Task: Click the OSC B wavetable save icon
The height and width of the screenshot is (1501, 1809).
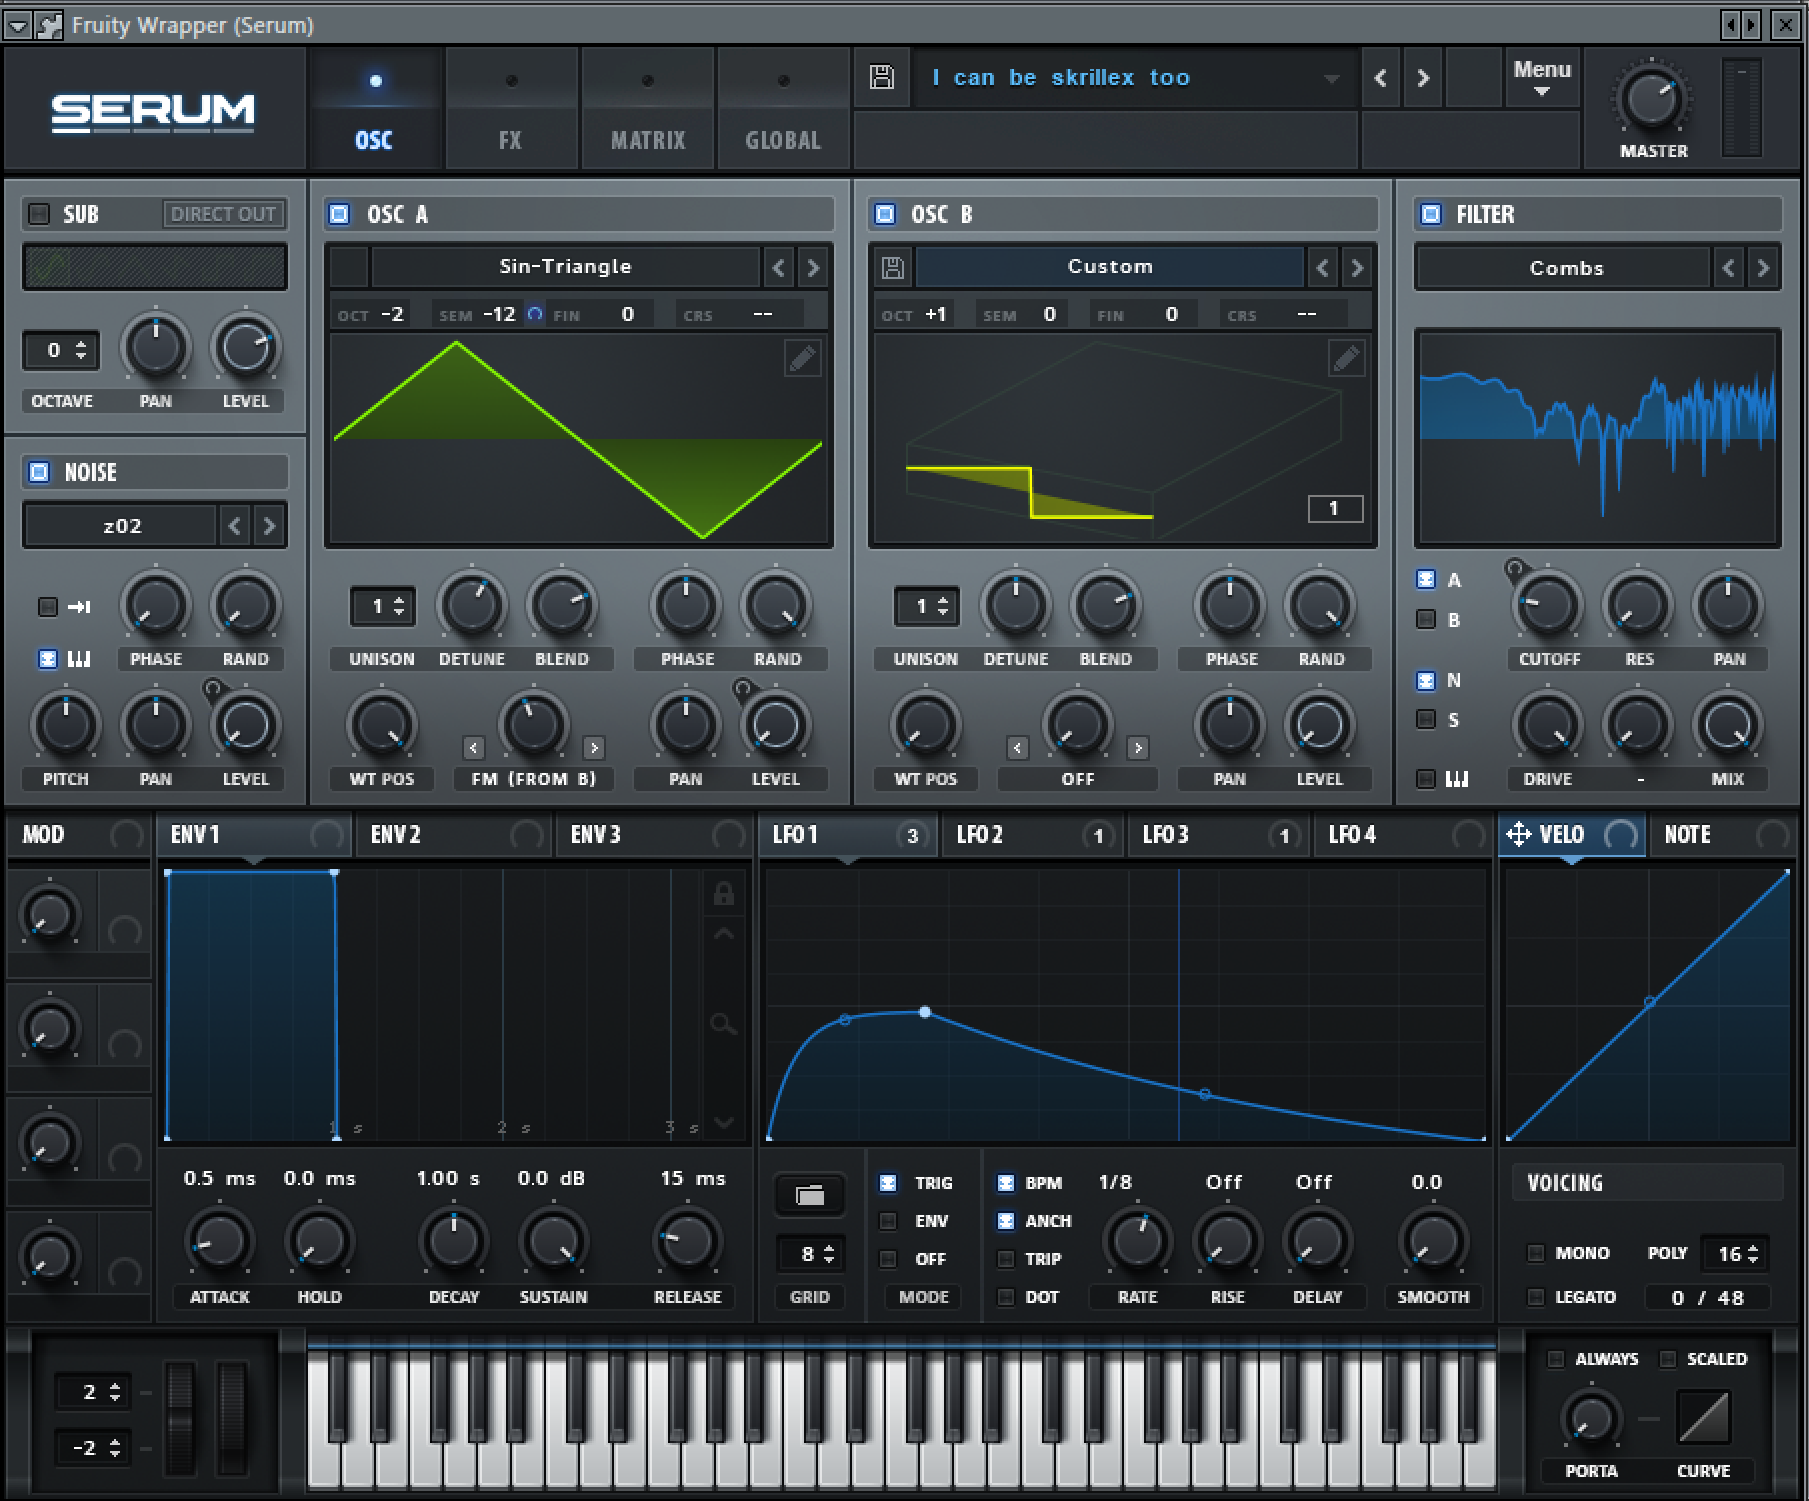Action: point(893,267)
